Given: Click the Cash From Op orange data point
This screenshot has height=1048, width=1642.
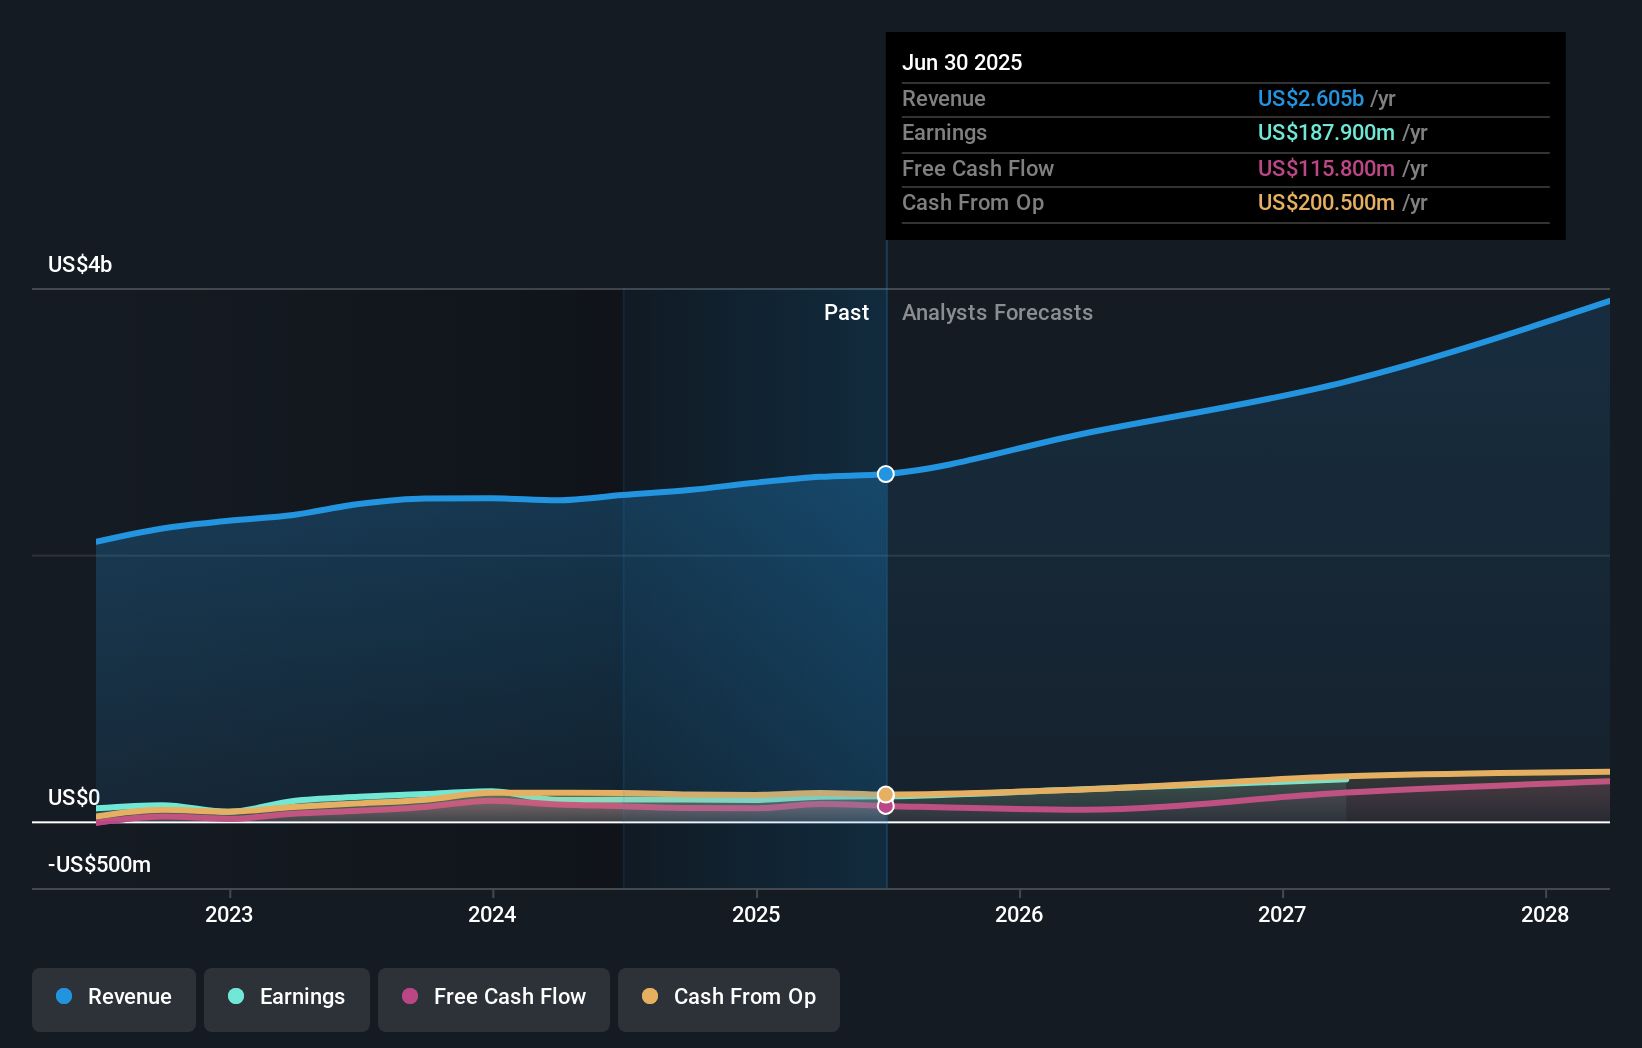Looking at the screenshot, I should point(886,795).
